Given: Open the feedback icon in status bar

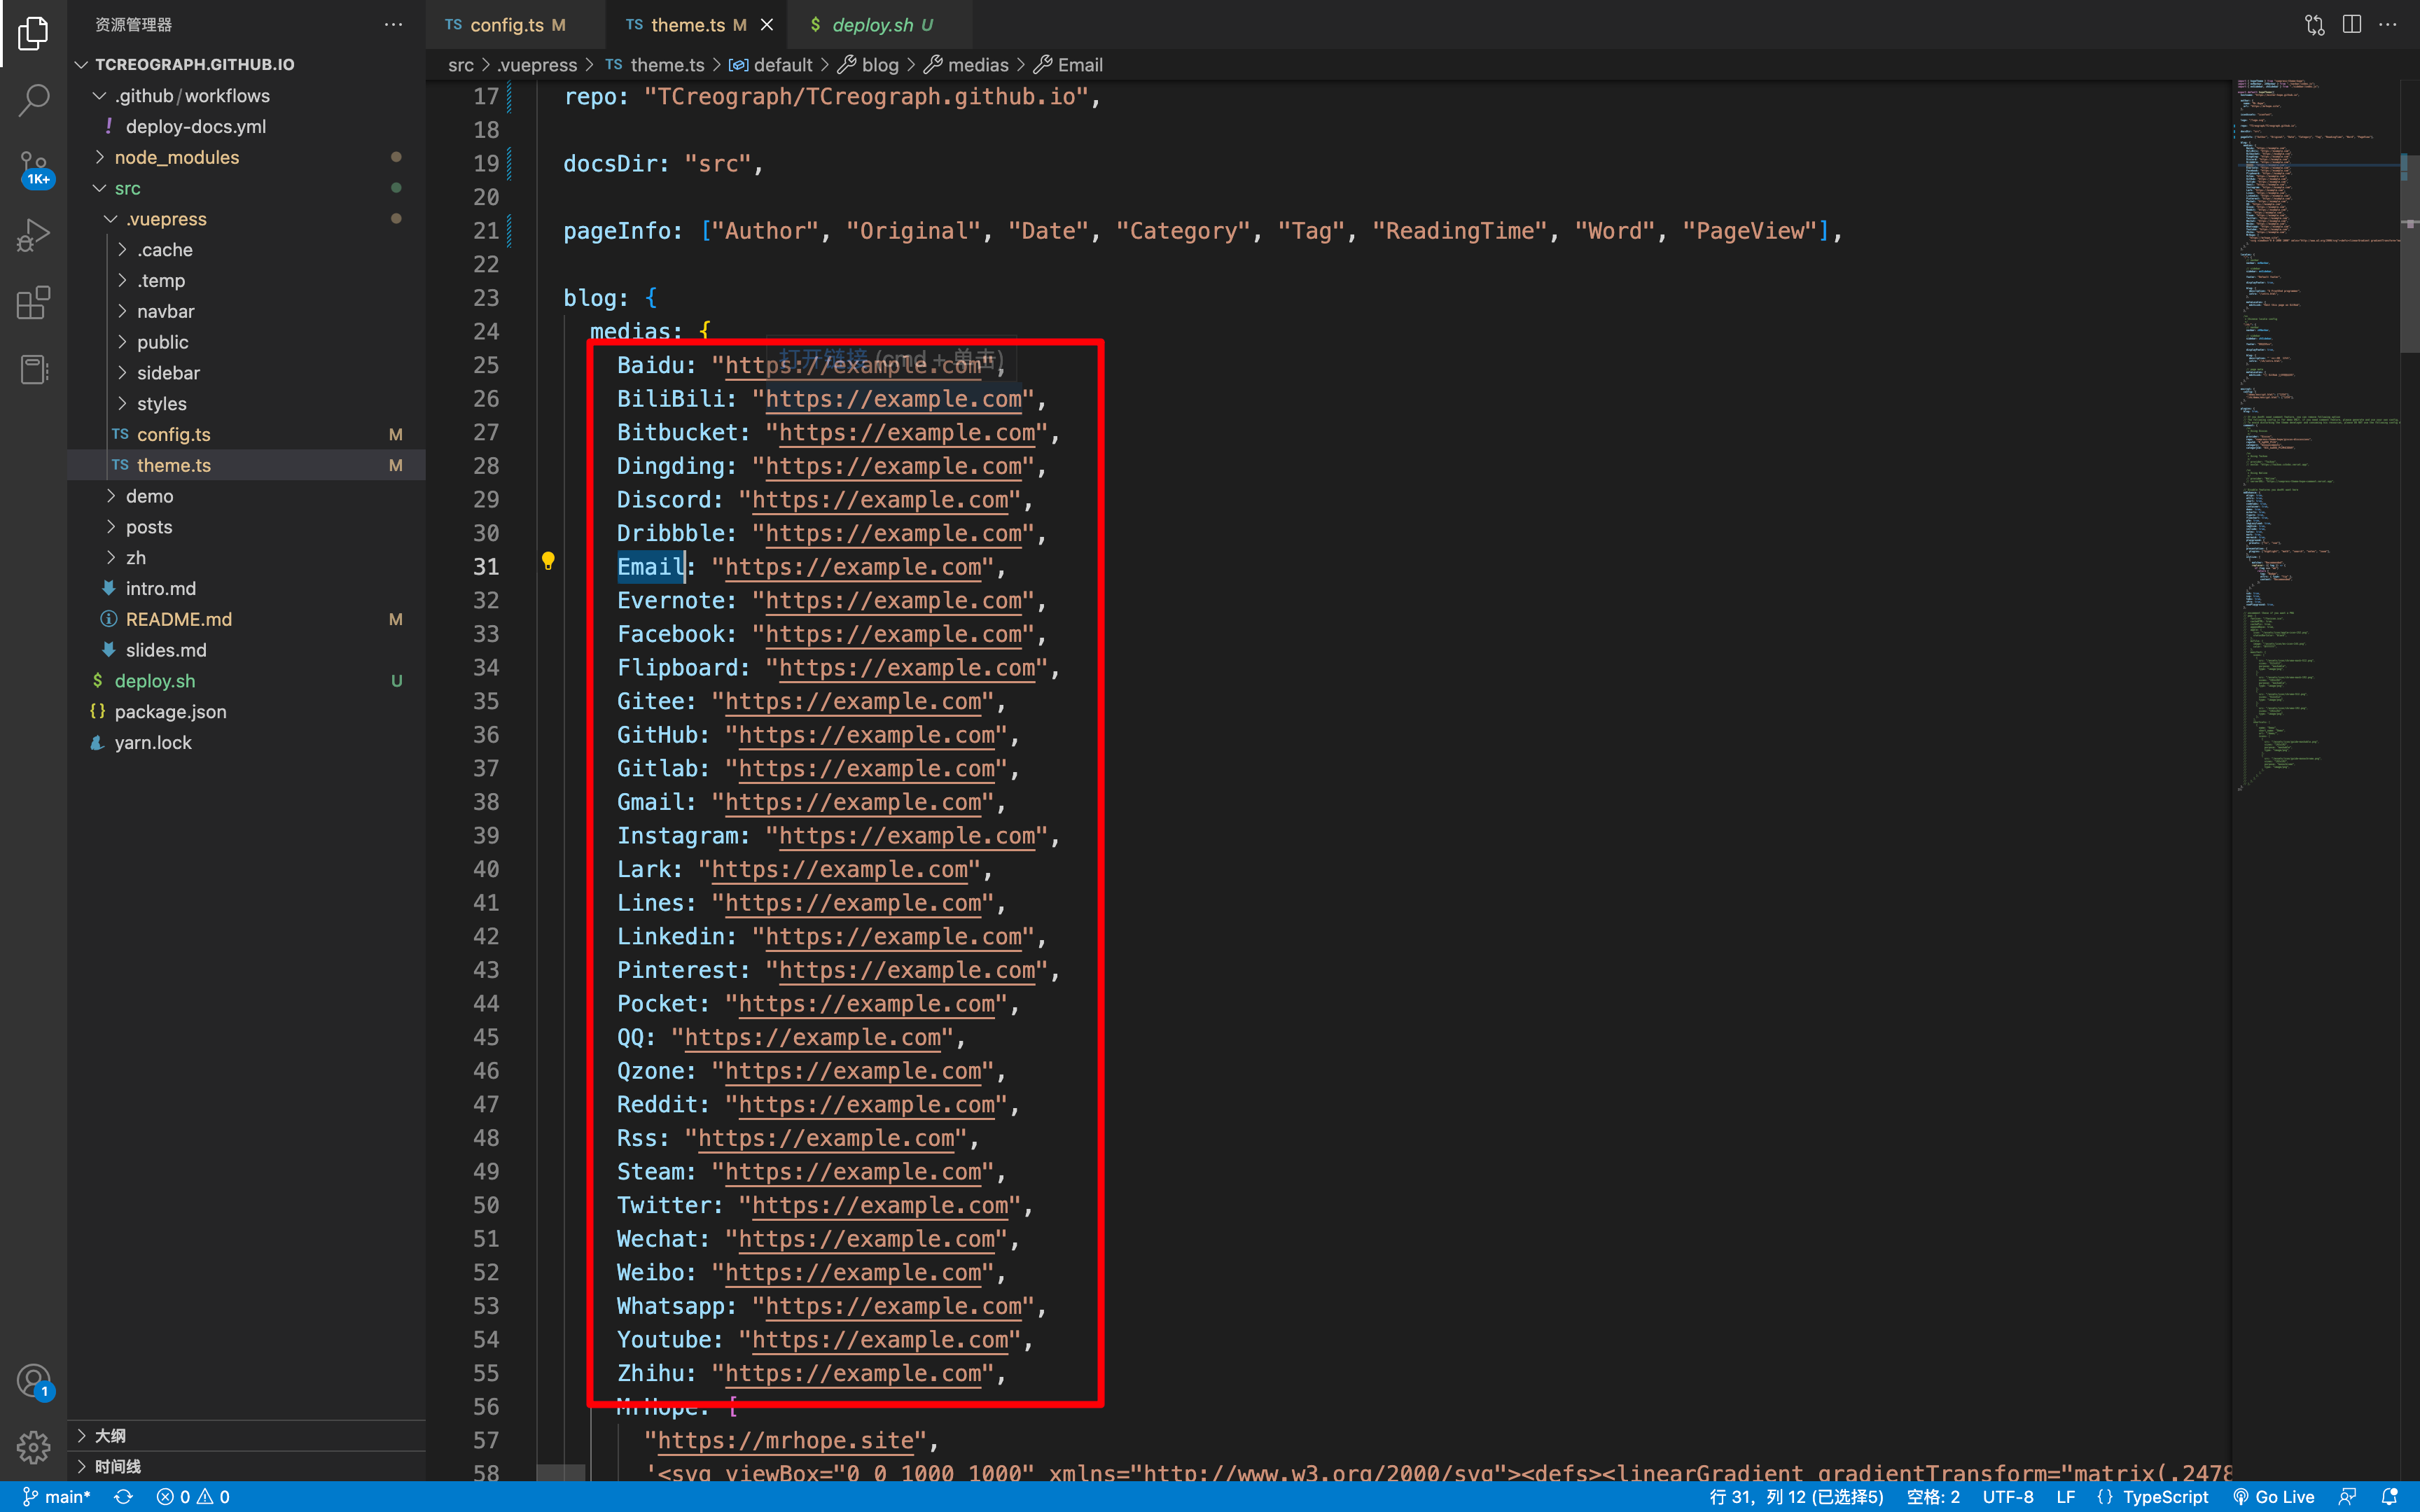Looking at the screenshot, I should pyautogui.click(x=2347, y=1496).
